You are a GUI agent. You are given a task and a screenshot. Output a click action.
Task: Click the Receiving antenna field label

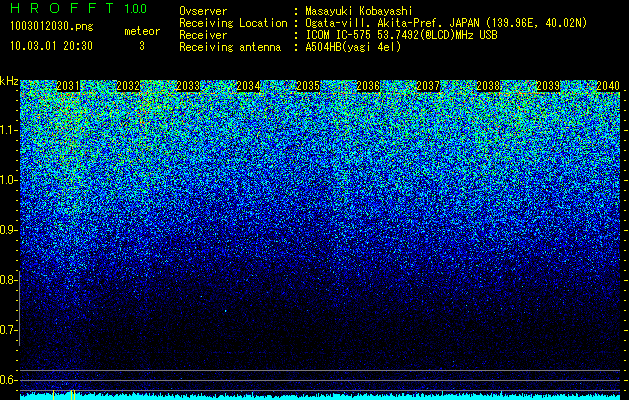pyautogui.click(x=230, y=47)
